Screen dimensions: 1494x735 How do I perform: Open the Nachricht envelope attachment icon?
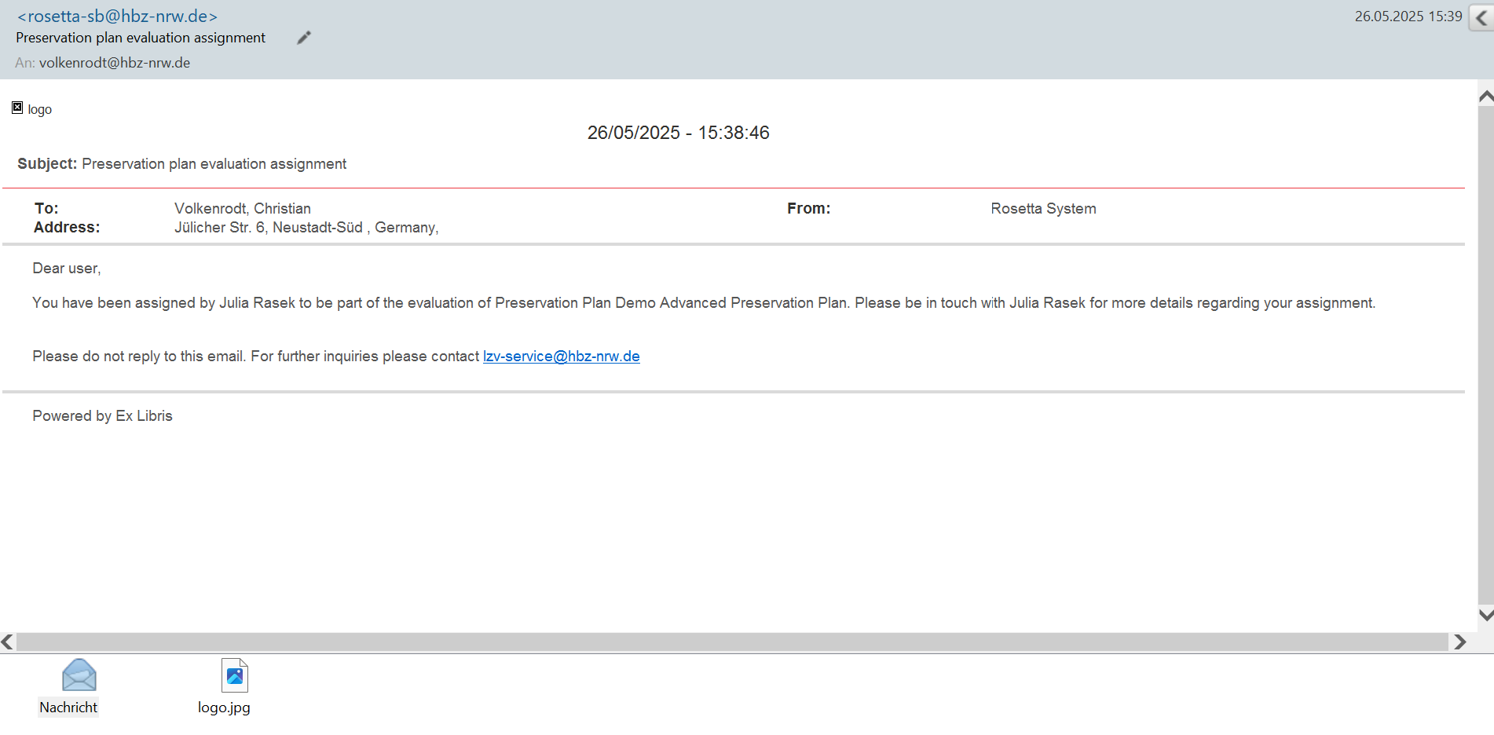78,676
